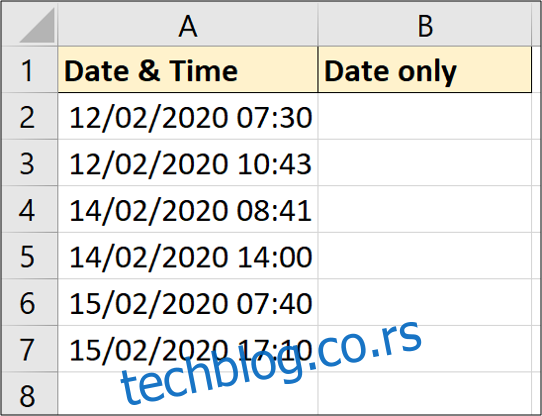Viewport: 542px width, 416px height.
Task: Select cell with 12/02/2020 10:43
Action: pyautogui.click(x=188, y=163)
